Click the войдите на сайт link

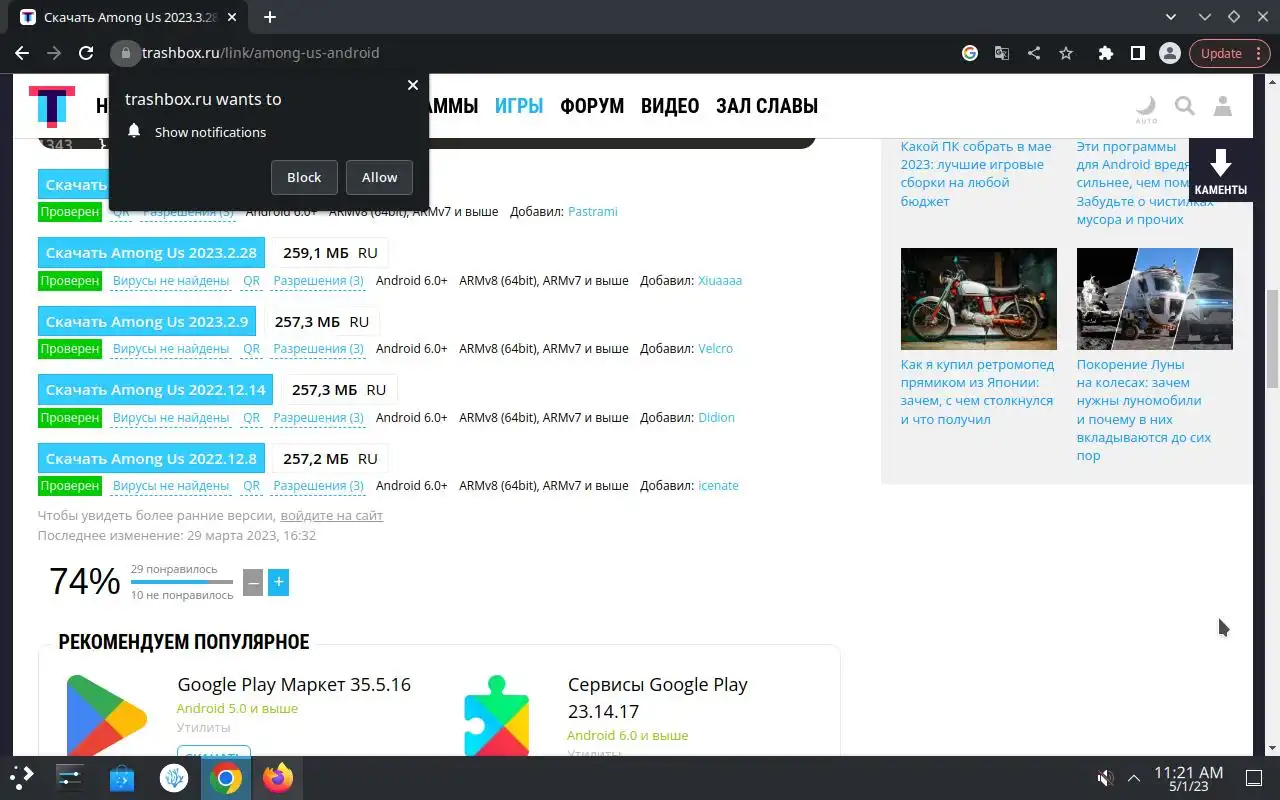tap(331, 516)
